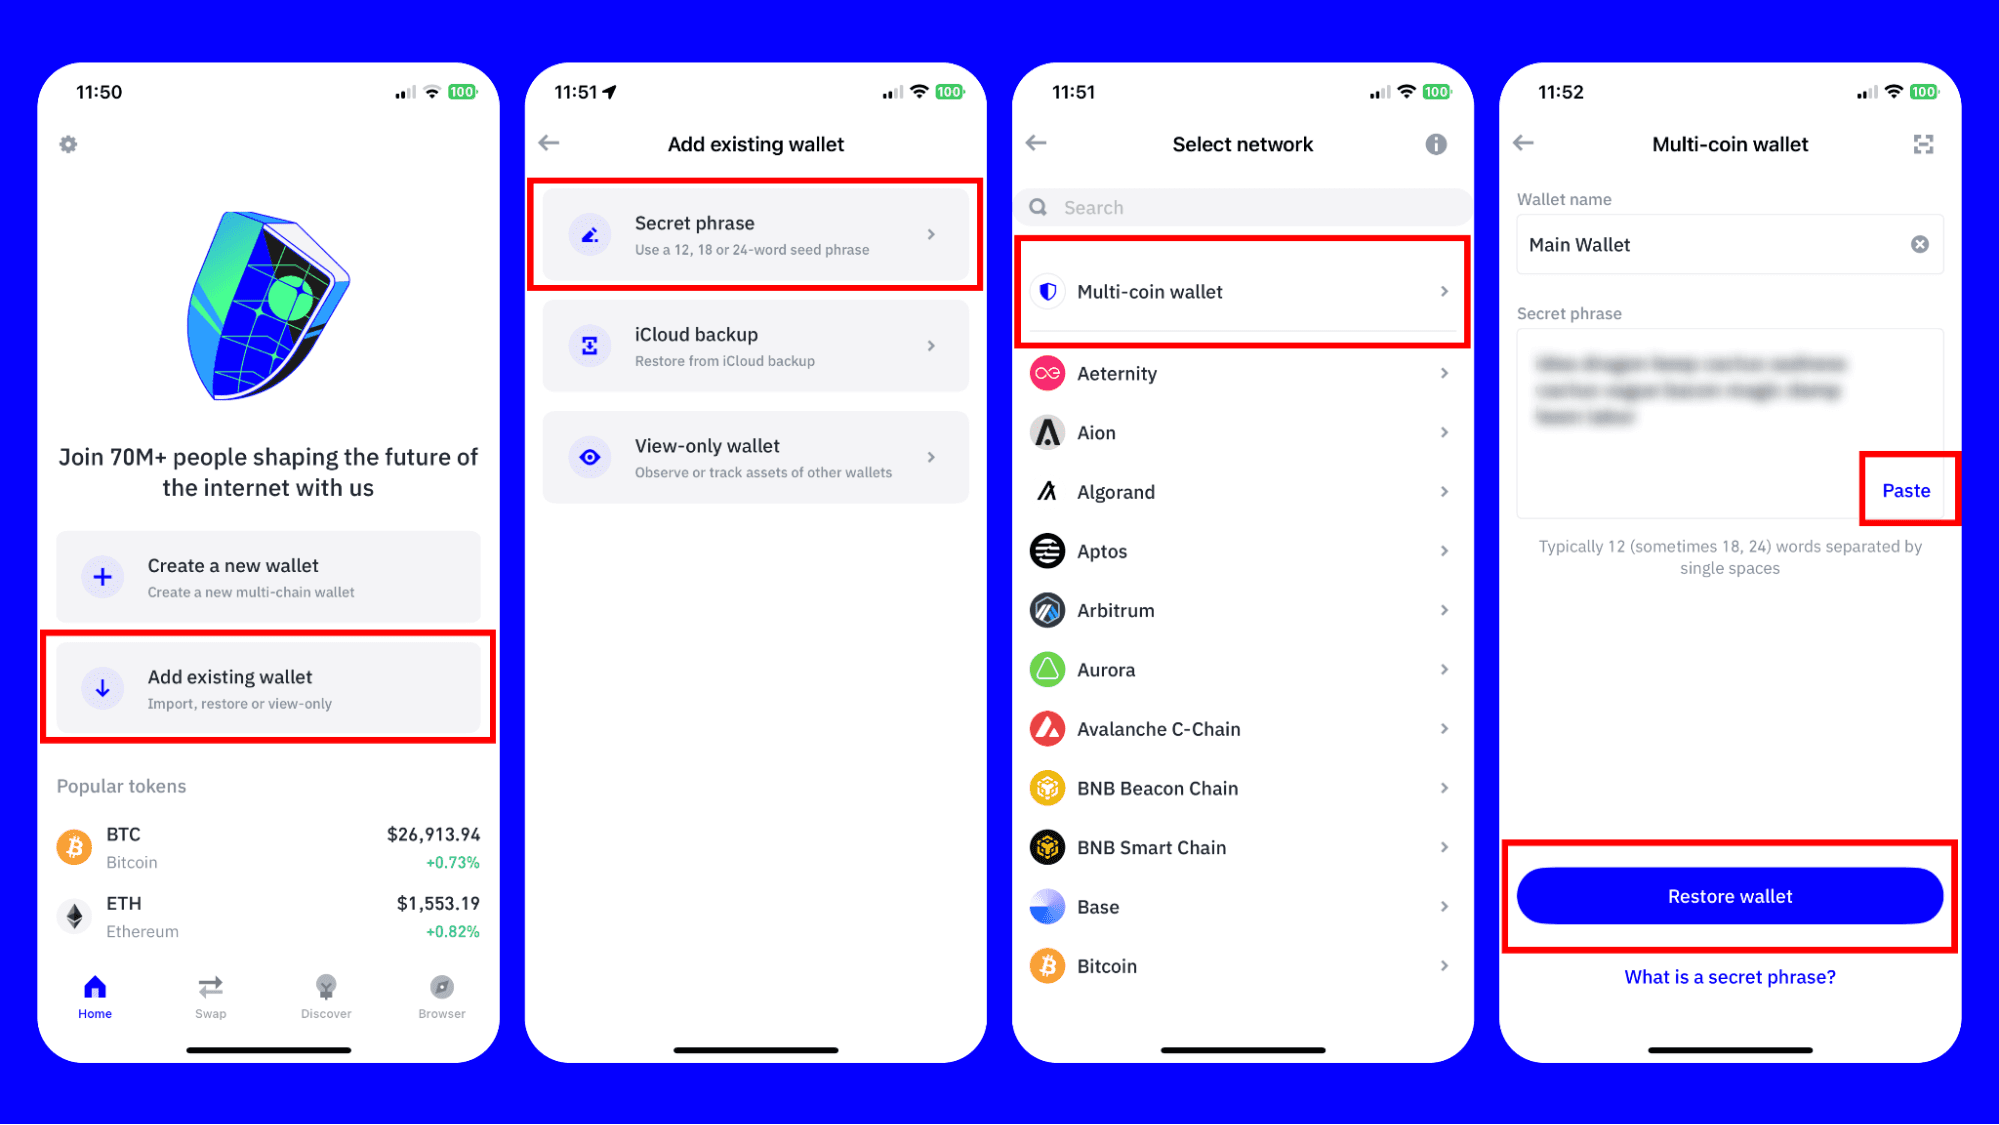Toggle the Paste button for secret phrase
Image resolution: width=1999 pixels, height=1125 pixels.
coord(1906,489)
